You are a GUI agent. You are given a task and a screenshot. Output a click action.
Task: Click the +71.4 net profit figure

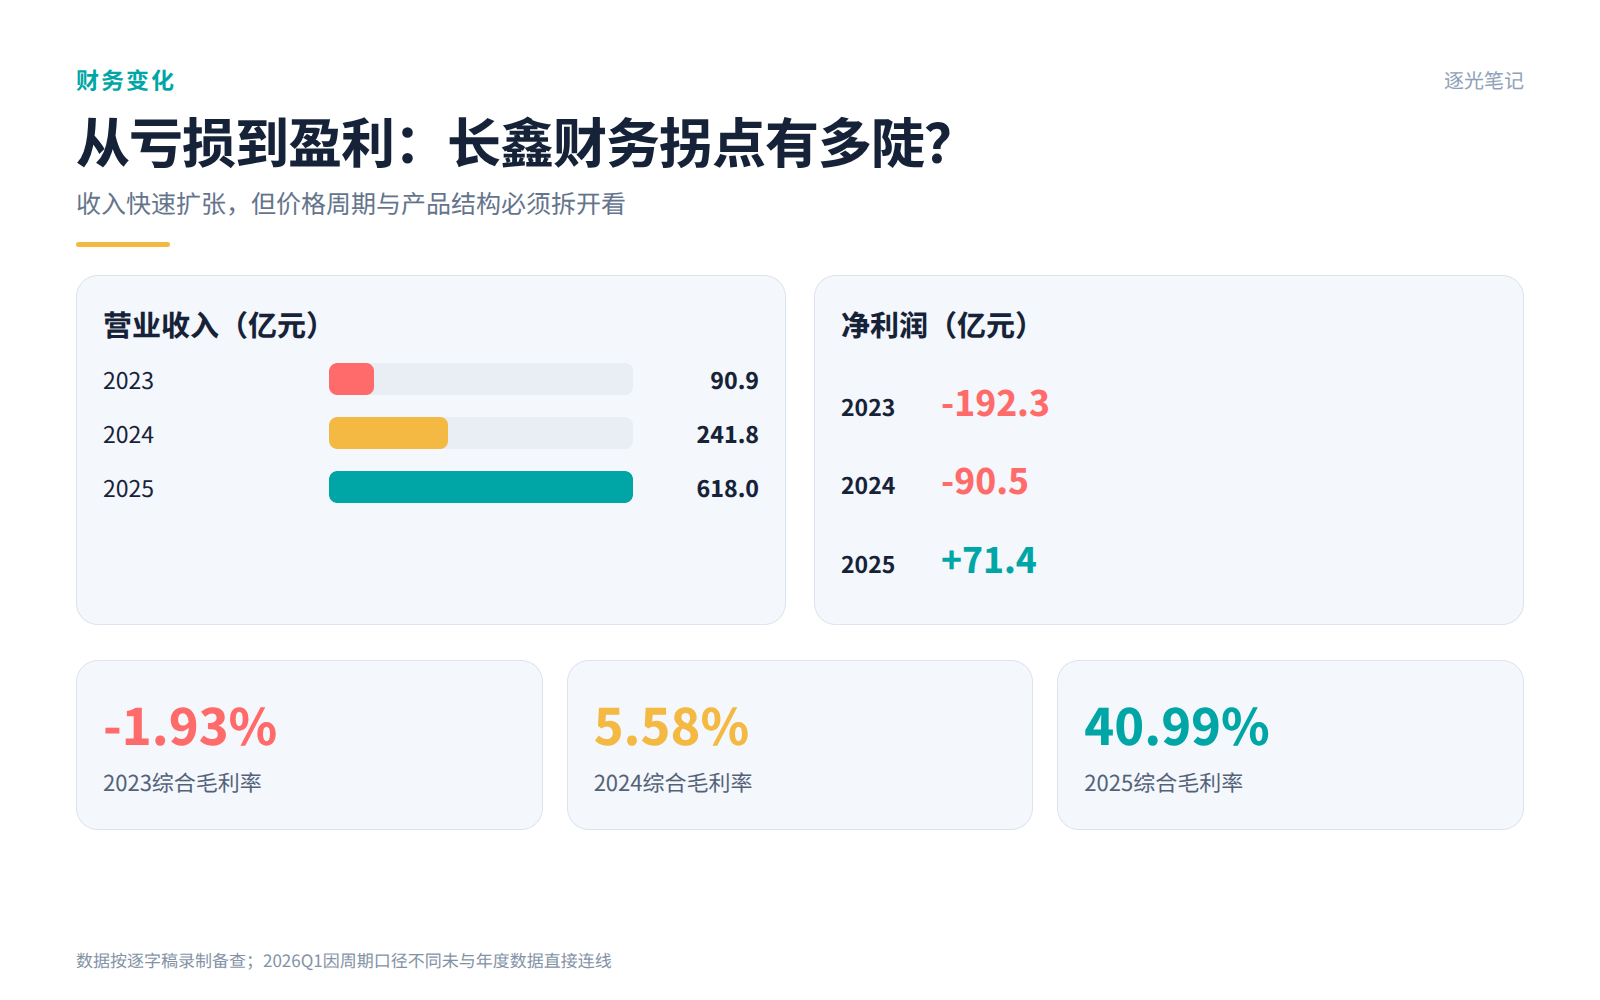tap(989, 561)
